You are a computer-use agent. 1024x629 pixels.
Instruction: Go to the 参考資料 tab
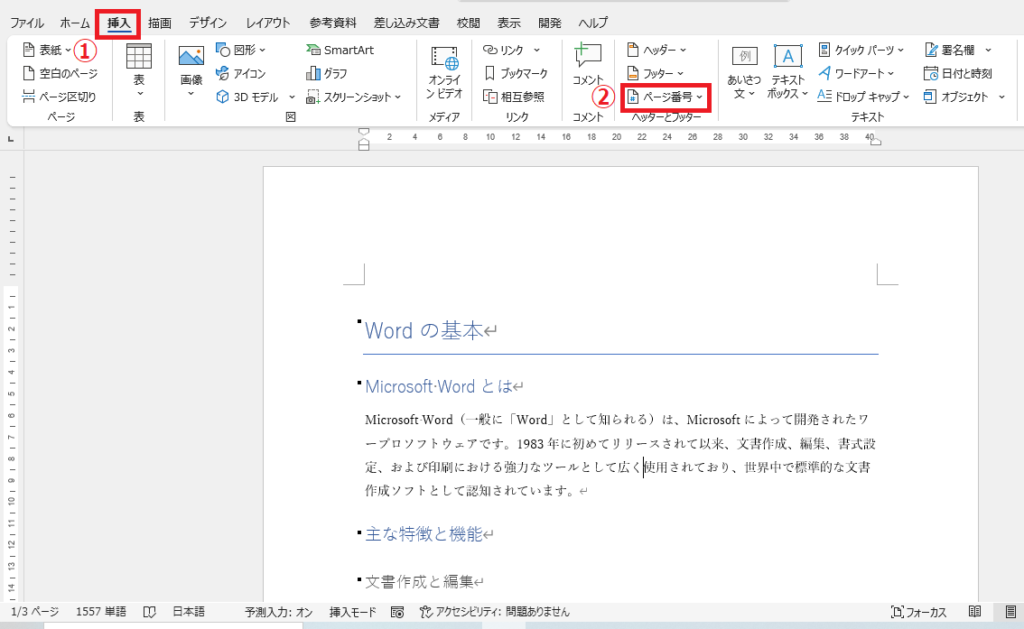[x=333, y=23]
